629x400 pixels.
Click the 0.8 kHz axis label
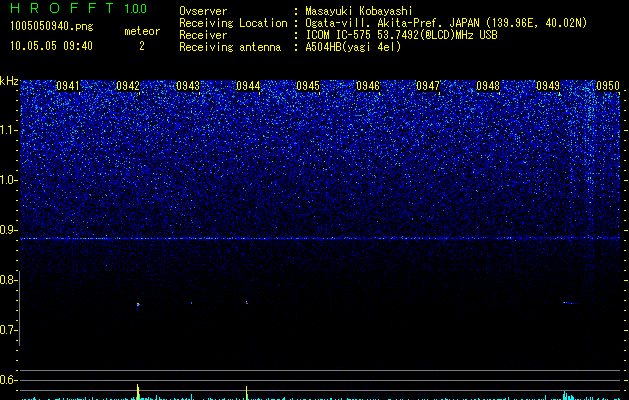(x=9, y=280)
